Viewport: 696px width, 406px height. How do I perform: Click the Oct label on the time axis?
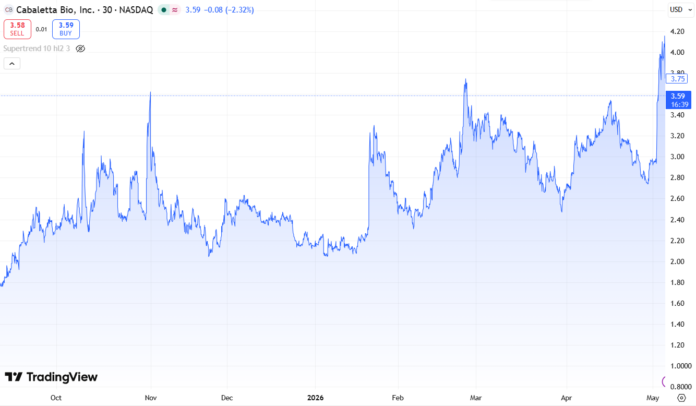pos(56,398)
